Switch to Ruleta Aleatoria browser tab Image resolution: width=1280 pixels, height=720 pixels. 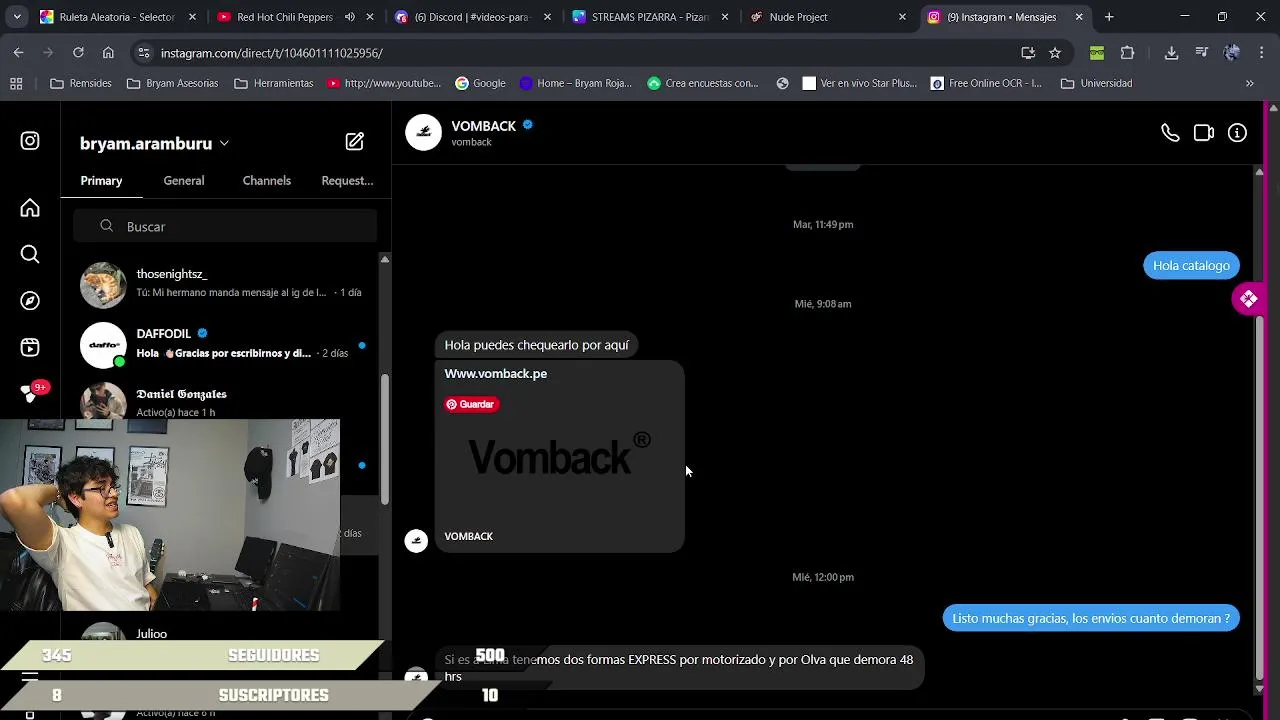pyautogui.click(x=116, y=17)
